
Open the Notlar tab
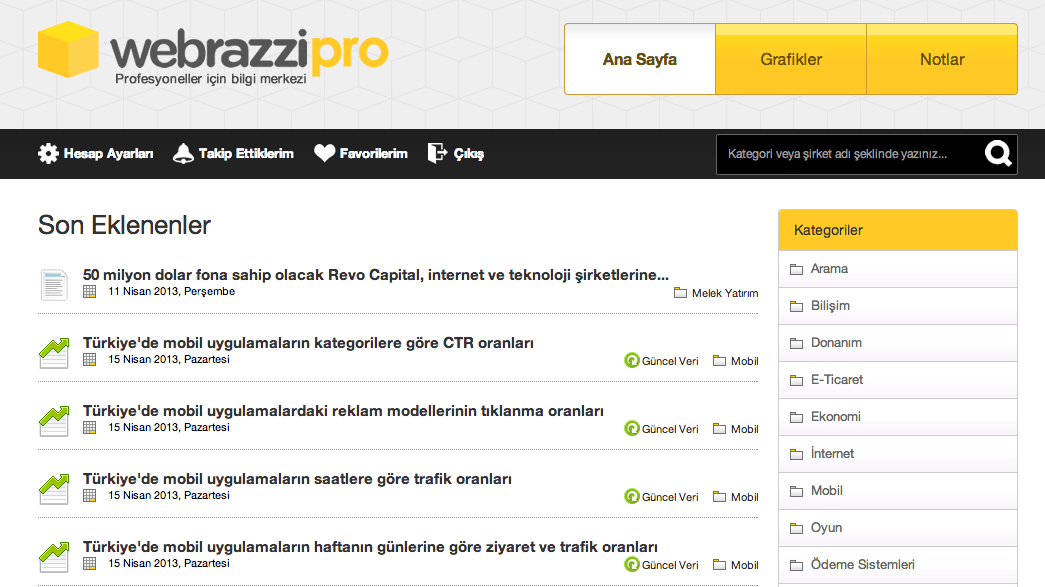coord(941,59)
